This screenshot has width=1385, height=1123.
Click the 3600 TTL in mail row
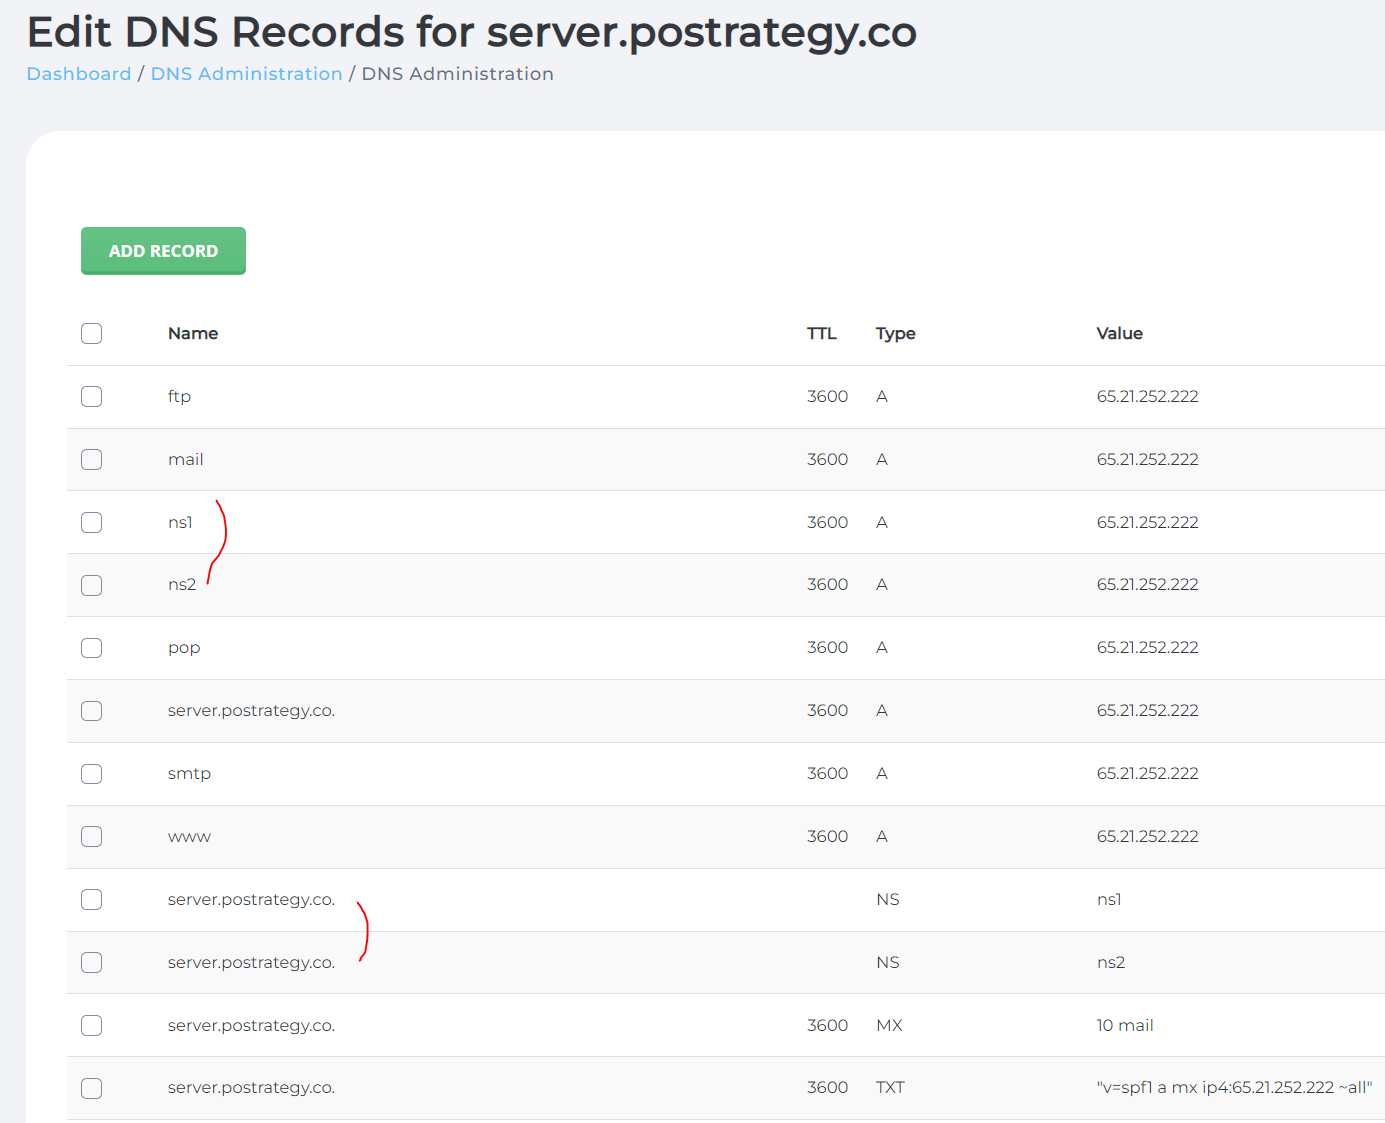pyautogui.click(x=828, y=459)
